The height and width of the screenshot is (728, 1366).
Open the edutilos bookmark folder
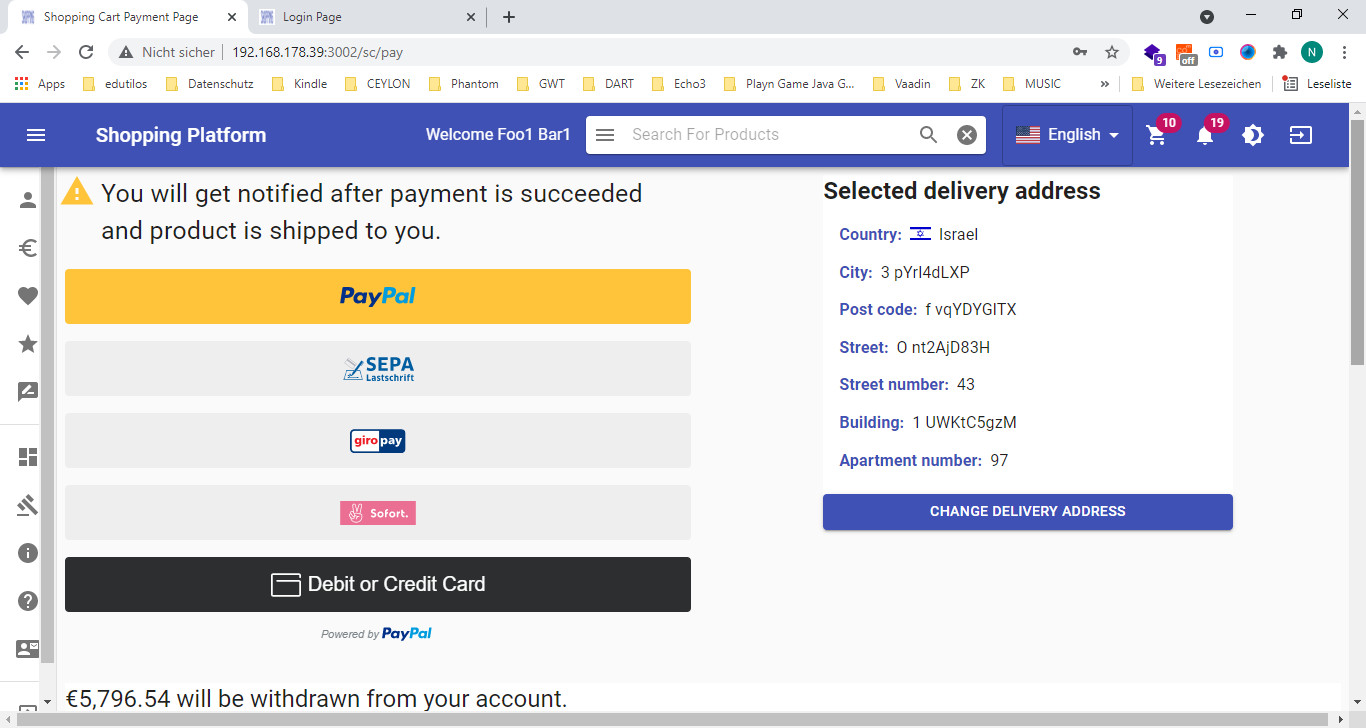point(115,84)
